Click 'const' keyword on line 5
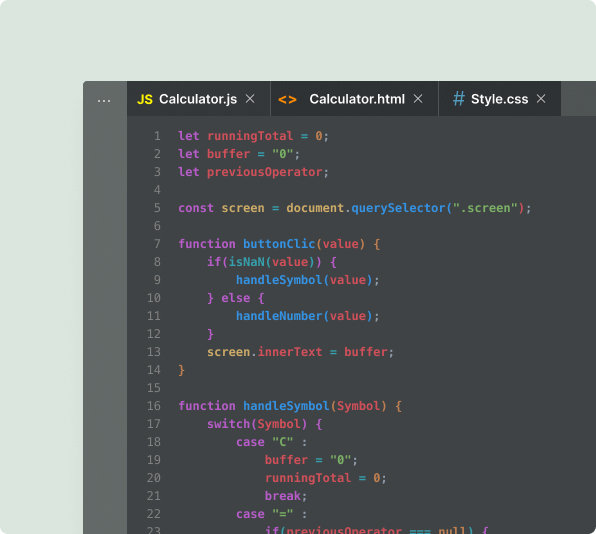The image size is (596, 534). coord(196,208)
